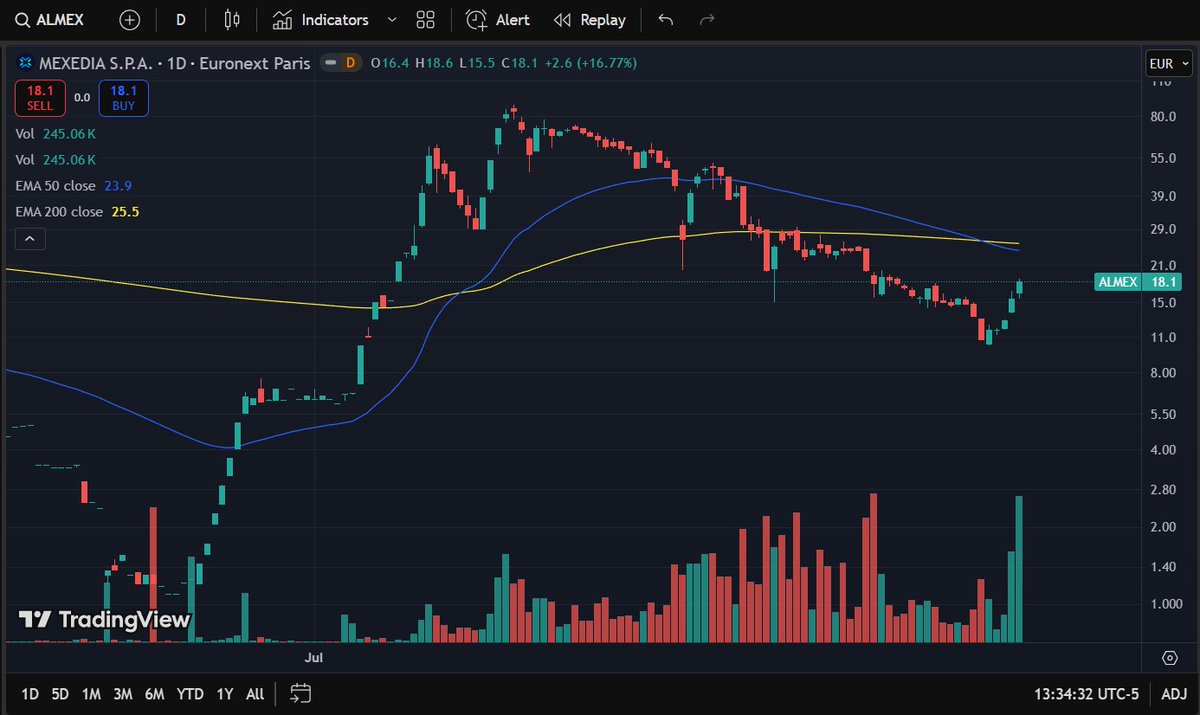This screenshot has height=715, width=1200.
Task: Click the TradingView logo
Action: [104, 619]
